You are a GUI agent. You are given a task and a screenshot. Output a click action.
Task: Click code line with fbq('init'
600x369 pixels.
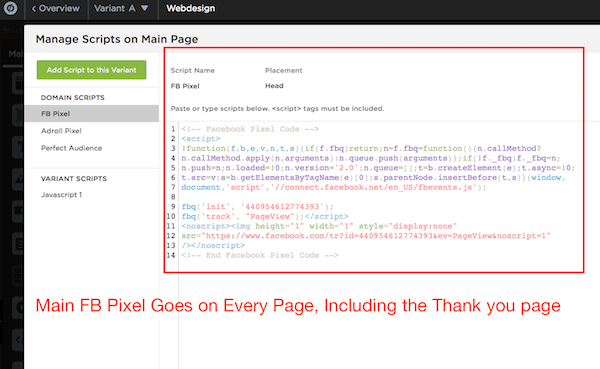click(258, 207)
